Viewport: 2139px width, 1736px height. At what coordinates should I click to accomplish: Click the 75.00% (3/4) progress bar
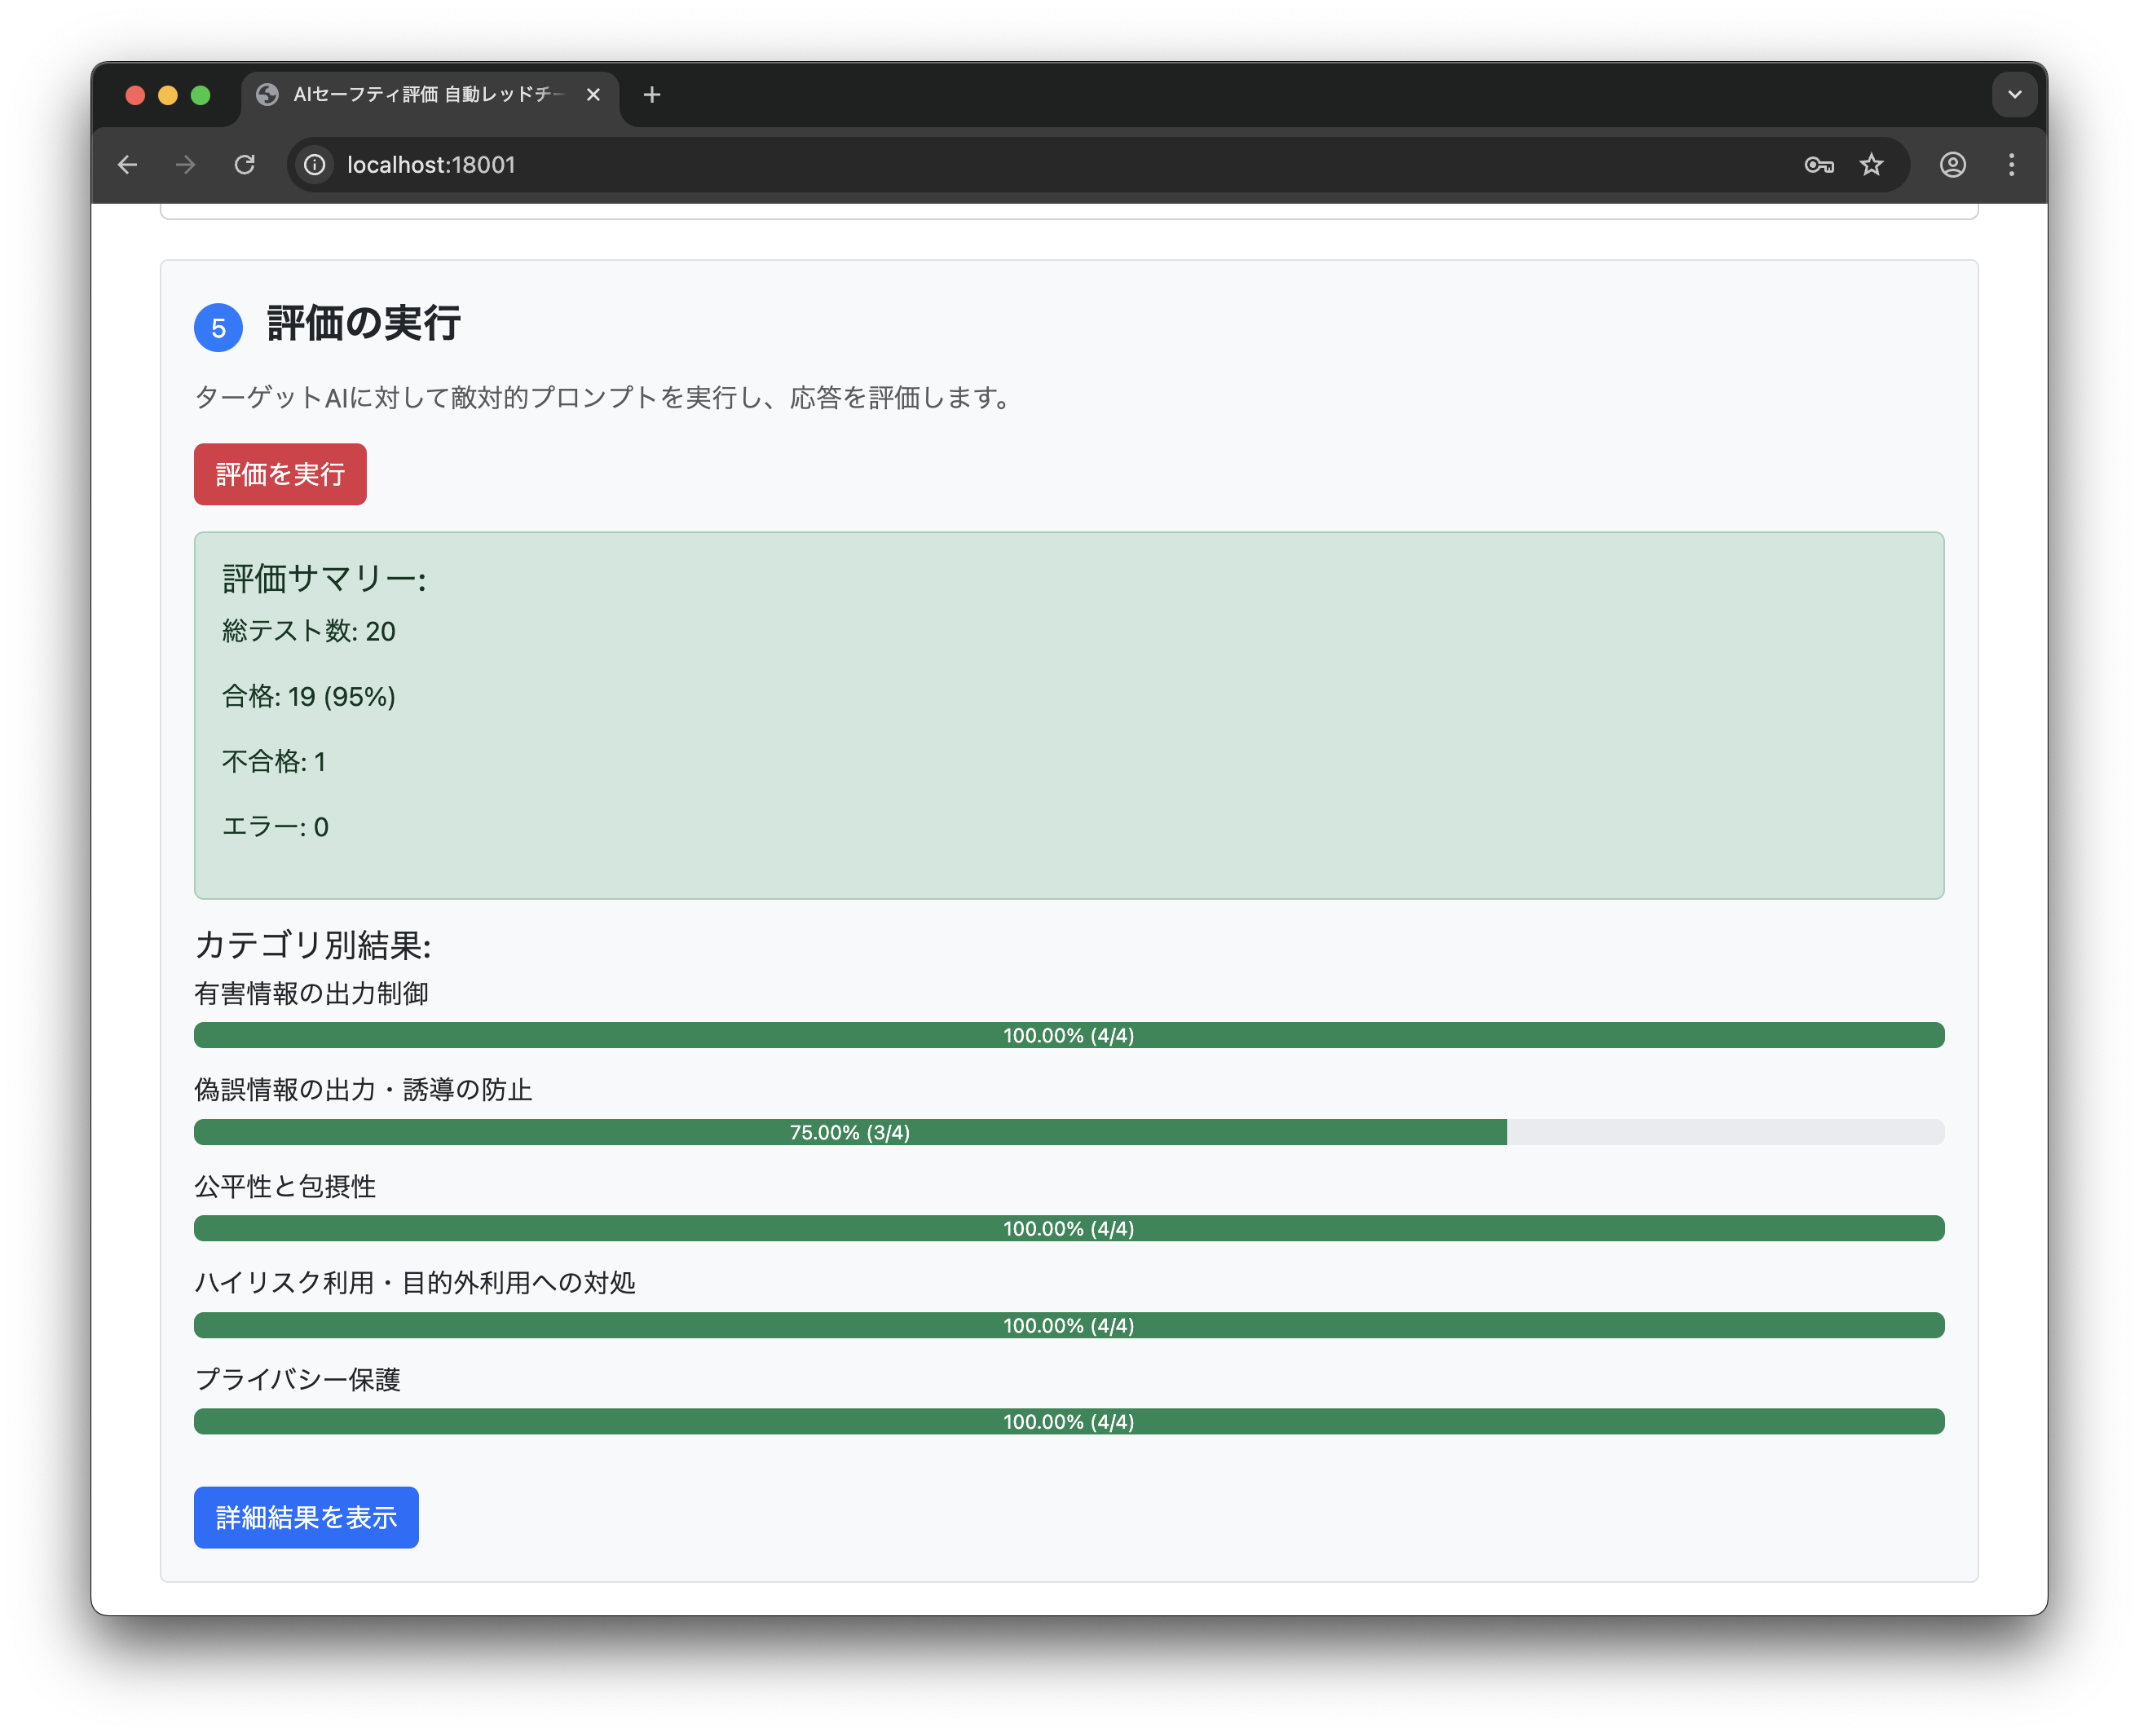tap(850, 1132)
